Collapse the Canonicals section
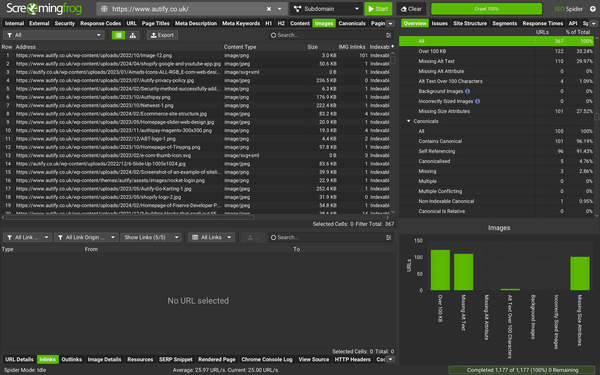The width and height of the screenshot is (600, 375). point(408,121)
